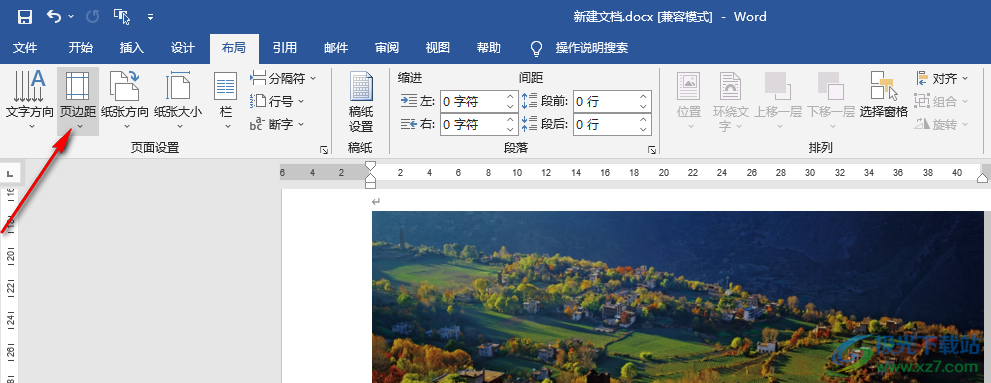Screen dimensions: 991x383
Task: Click 稿纸设置 manuscript paper button
Action: [362, 101]
